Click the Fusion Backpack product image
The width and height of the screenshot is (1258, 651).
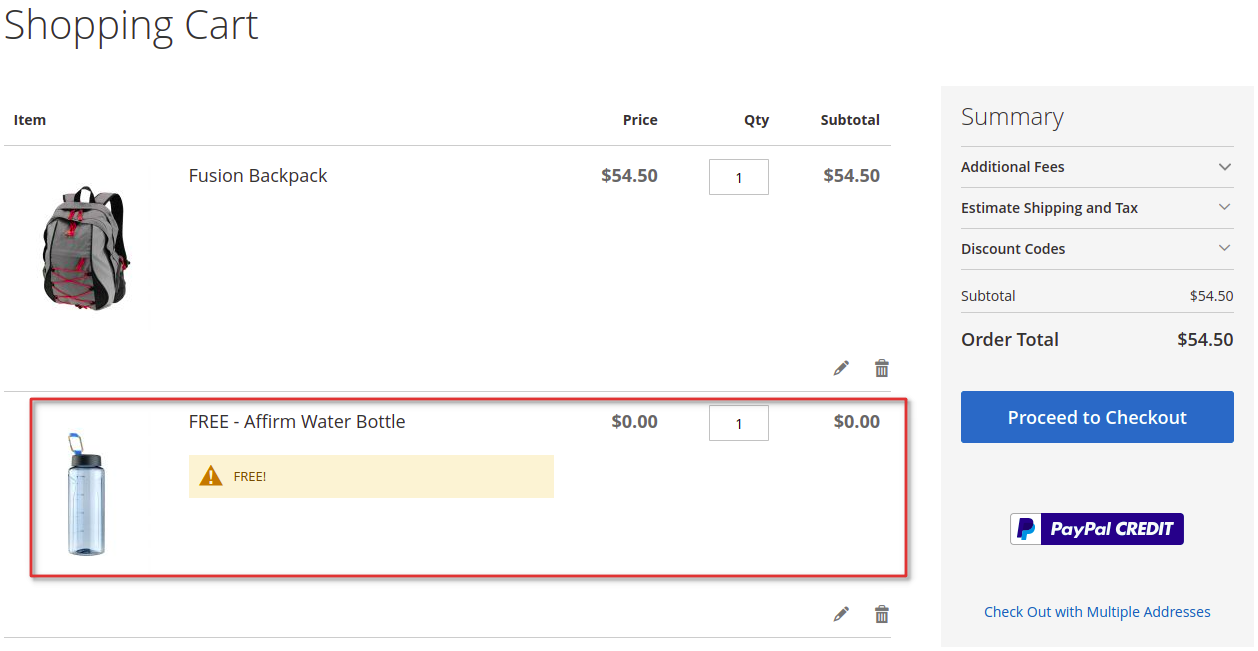(86, 248)
